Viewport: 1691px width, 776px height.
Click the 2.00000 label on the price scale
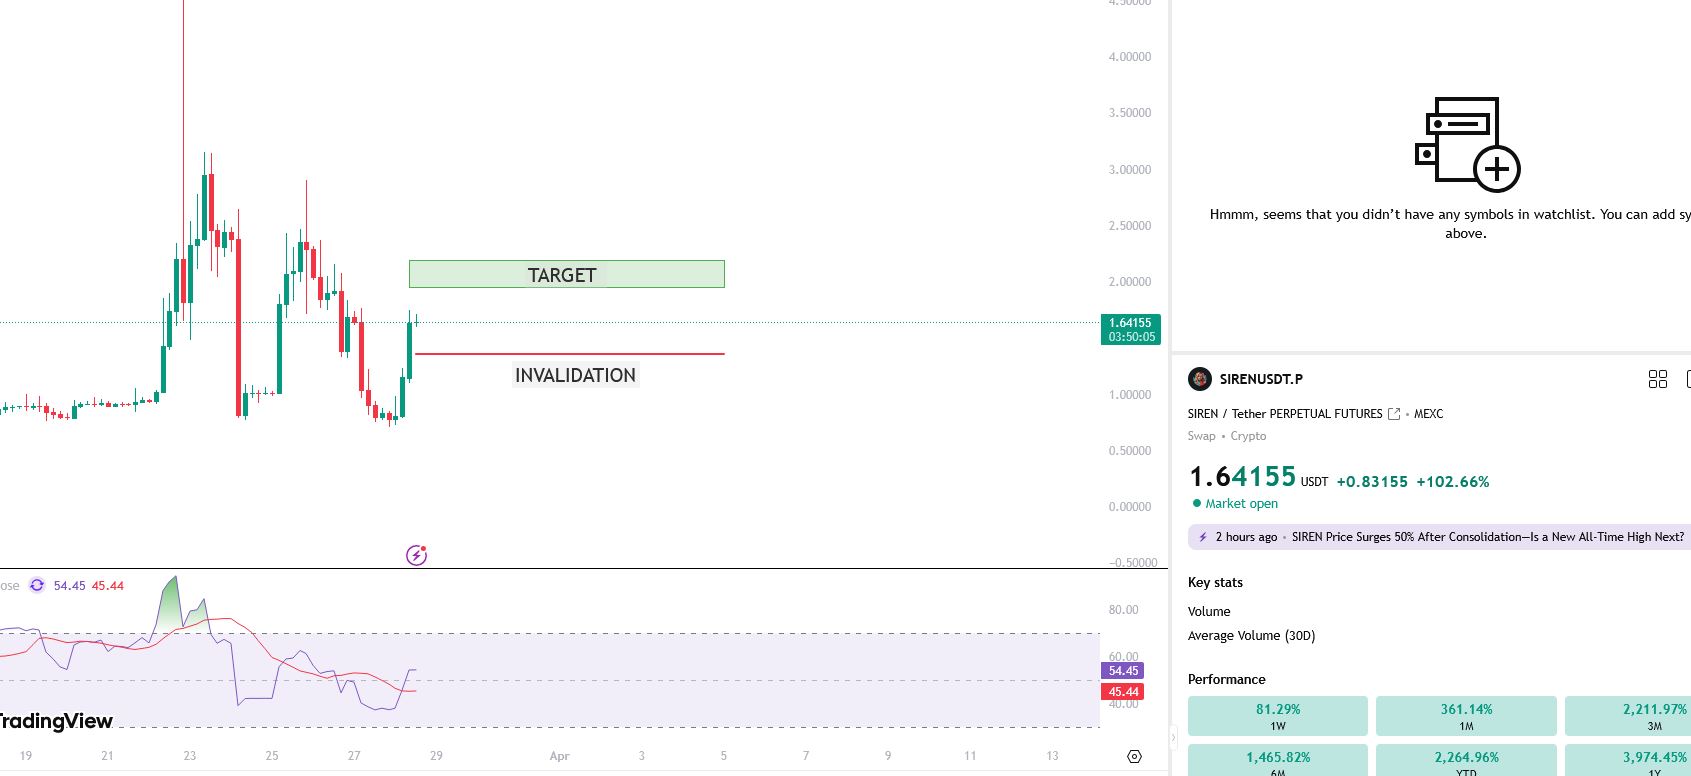1129,282
